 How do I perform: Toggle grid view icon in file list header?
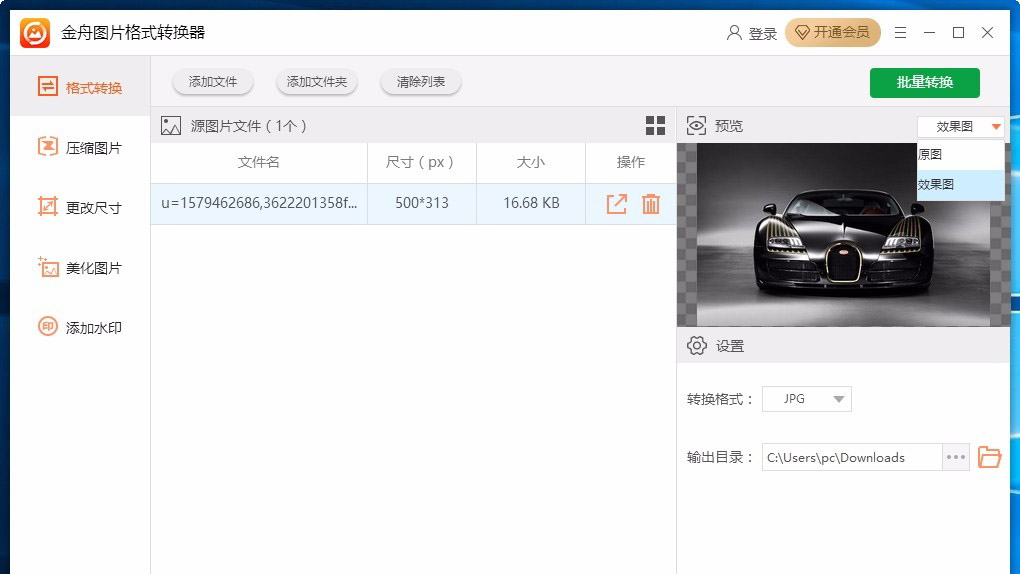click(x=655, y=126)
